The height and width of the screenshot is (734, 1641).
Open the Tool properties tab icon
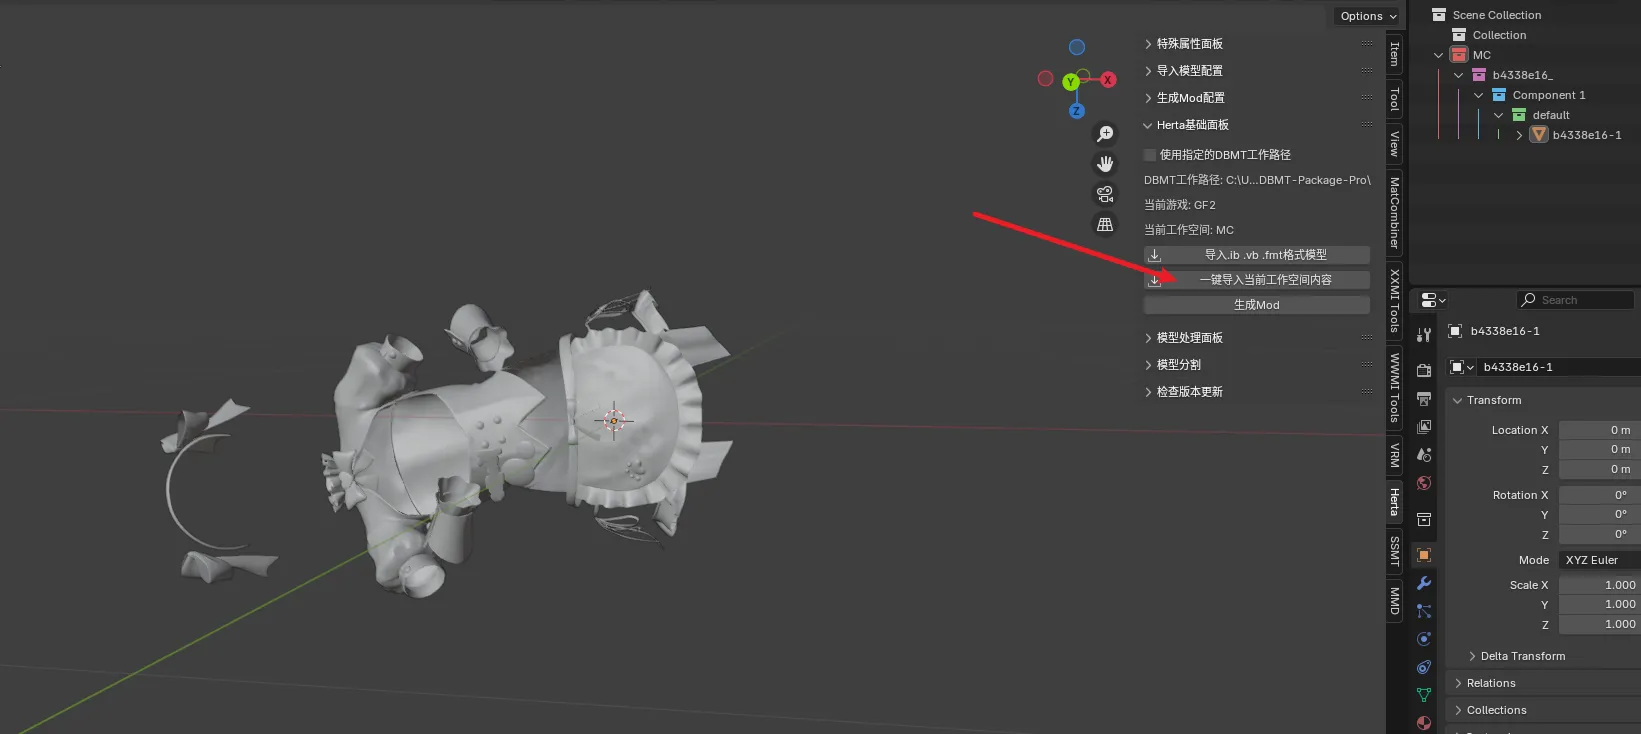click(x=1424, y=334)
